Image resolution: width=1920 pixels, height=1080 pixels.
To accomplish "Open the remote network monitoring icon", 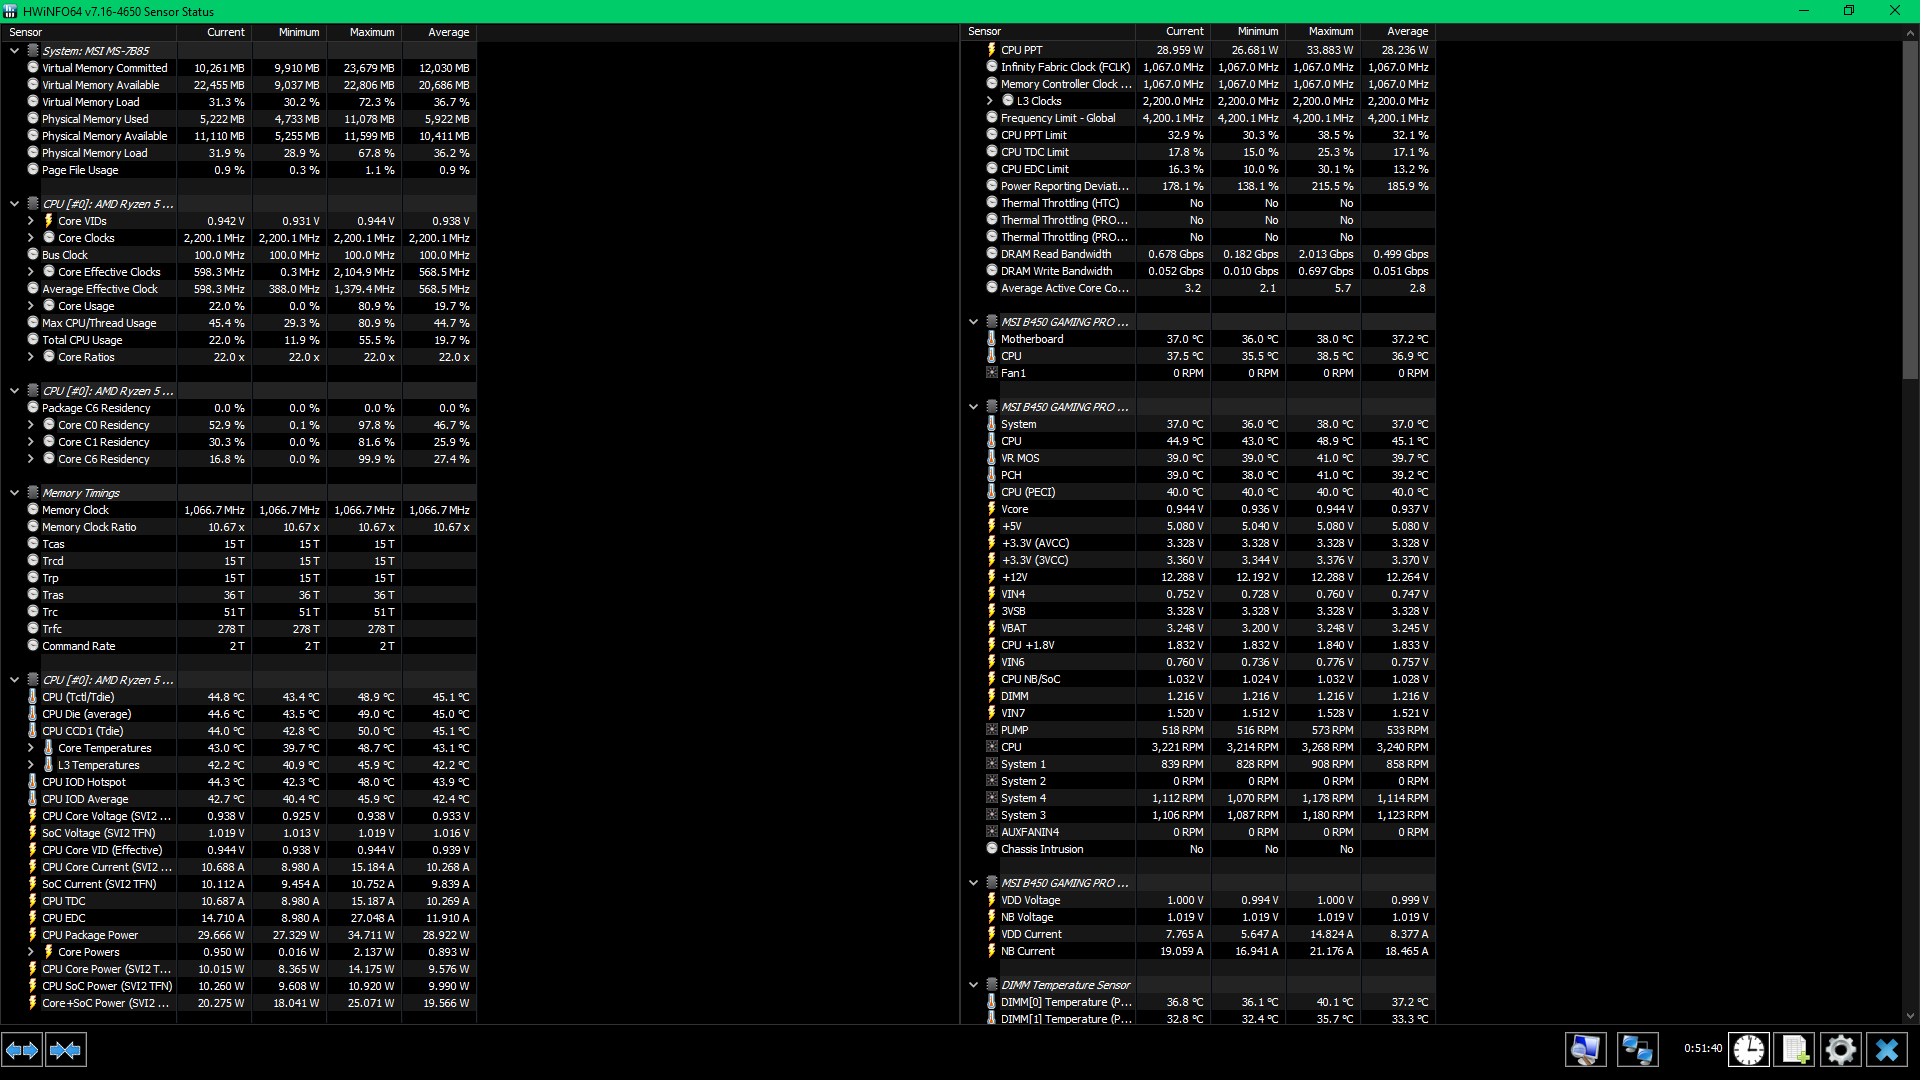I will pos(1637,1050).
